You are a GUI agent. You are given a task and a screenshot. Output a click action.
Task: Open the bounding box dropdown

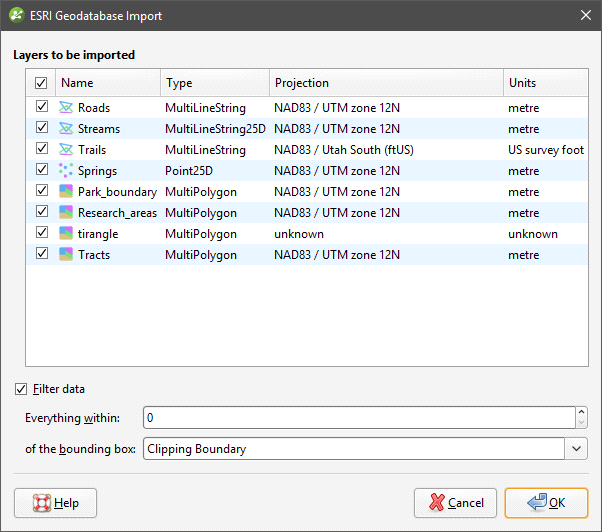pyautogui.click(x=577, y=449)
